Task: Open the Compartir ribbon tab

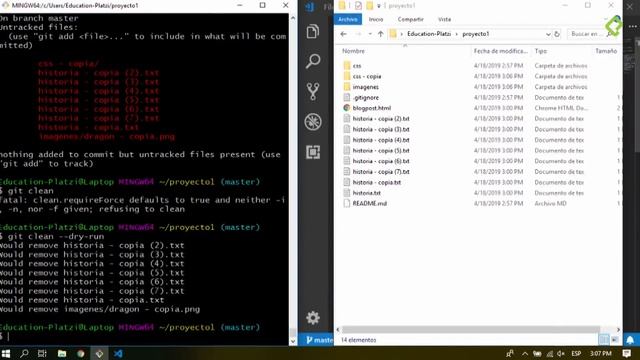Action: pos(411,19)
